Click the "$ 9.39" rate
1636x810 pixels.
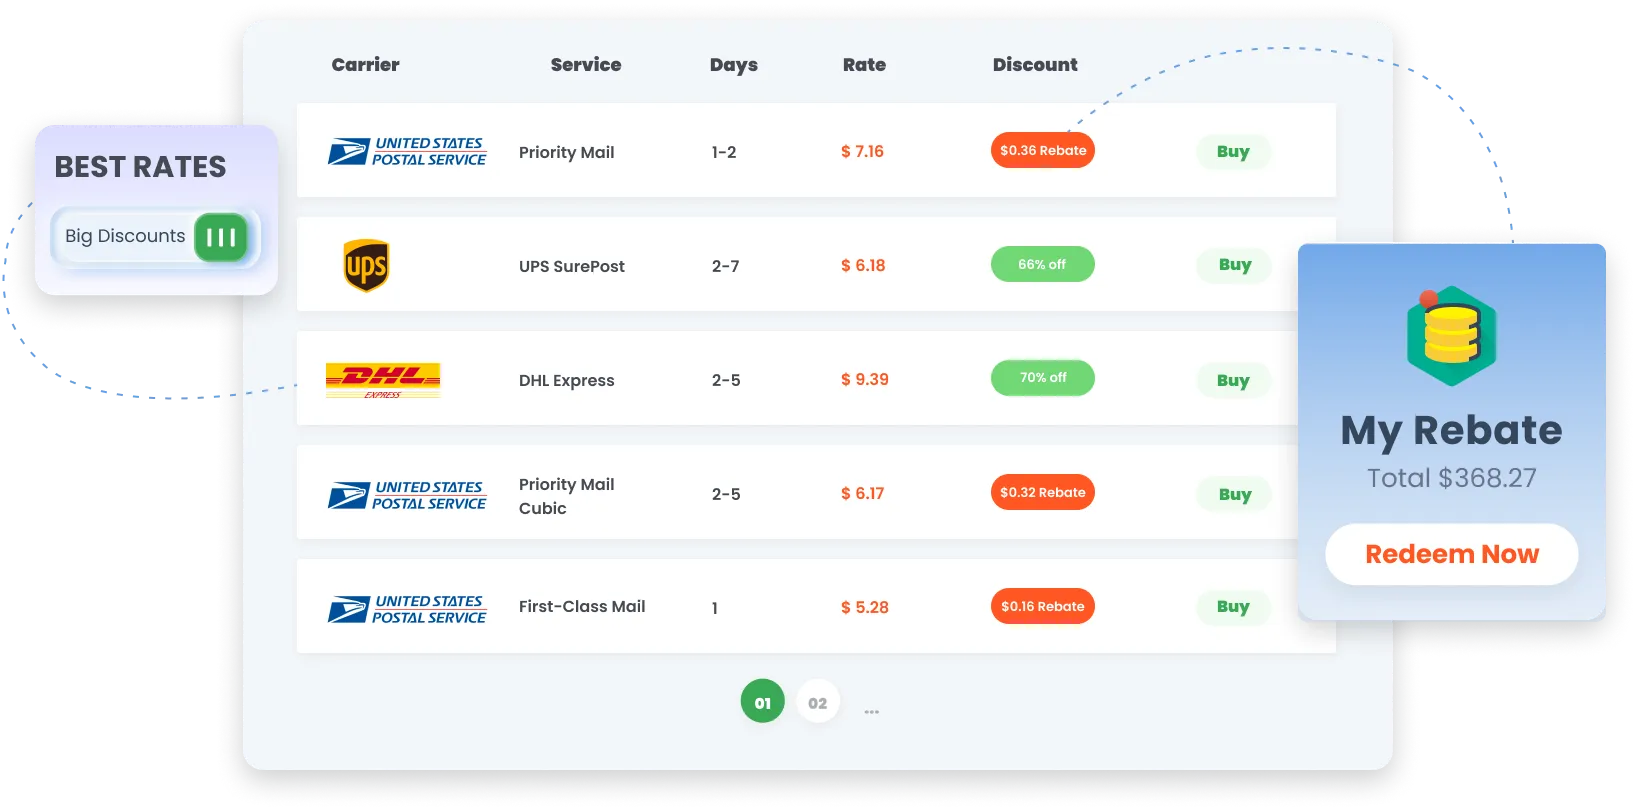[x=865, y=379]
